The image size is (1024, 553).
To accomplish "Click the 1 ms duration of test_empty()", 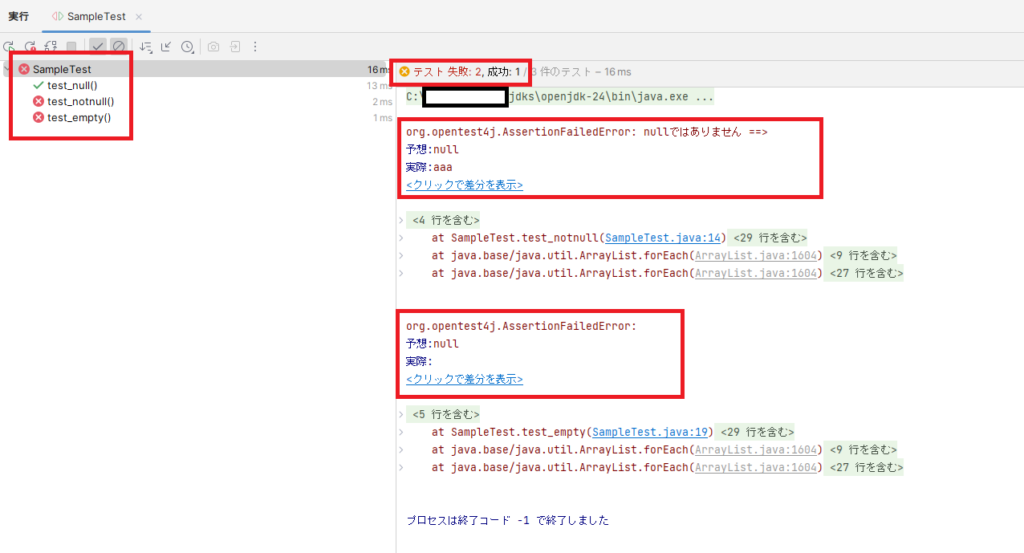I will (x=382, y=118).
